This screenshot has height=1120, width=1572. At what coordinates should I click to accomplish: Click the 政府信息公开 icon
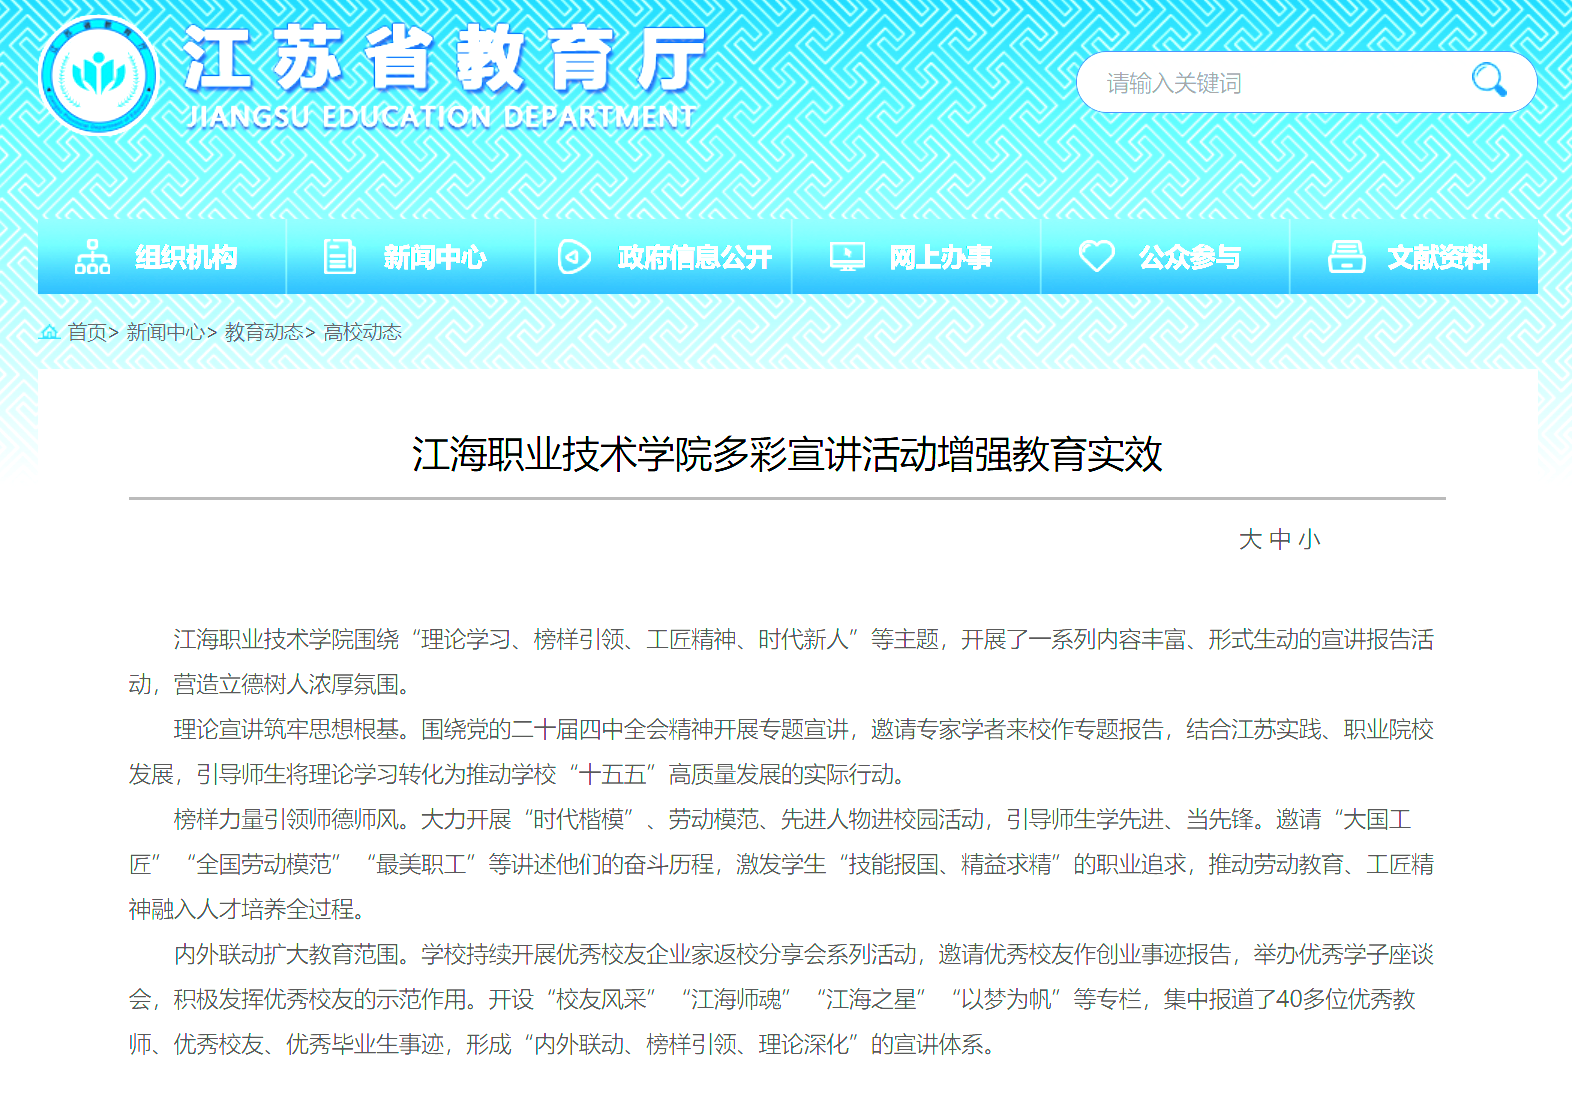[x=573, y=257]
